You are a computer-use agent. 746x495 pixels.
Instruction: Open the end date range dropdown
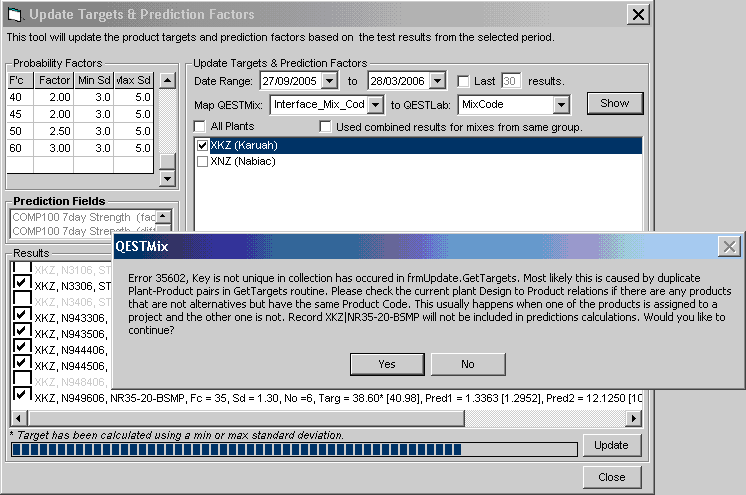[x=440, y=80]
